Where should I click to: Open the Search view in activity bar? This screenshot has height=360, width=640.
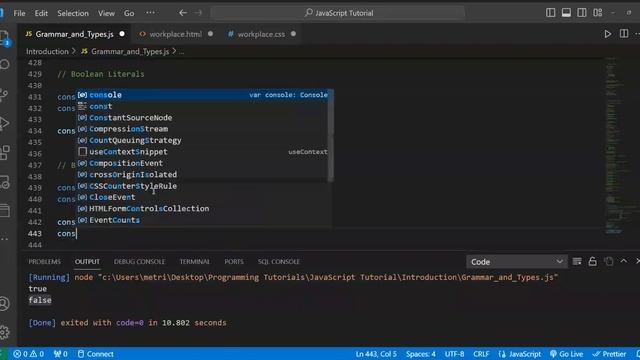click(x=4, y=64)
